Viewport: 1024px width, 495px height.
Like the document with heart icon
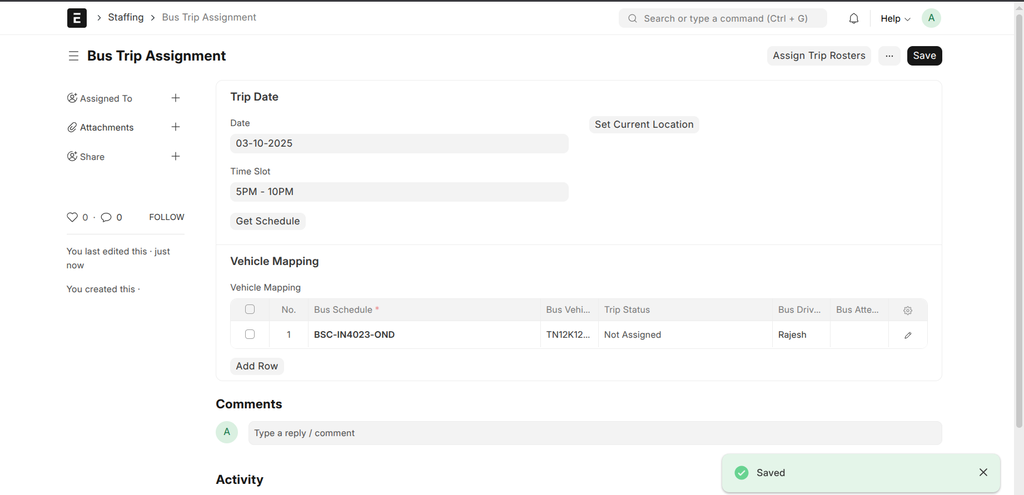[x=72, y=217]
